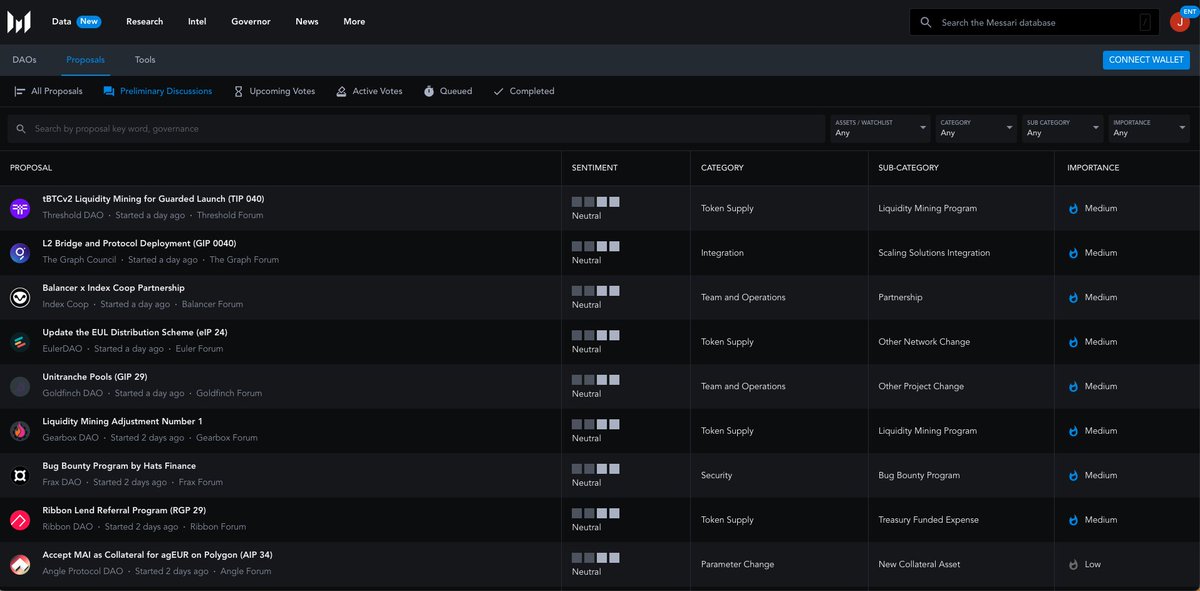1200x591 pixels.
Task: Click the Goldfinch DAO logo icon
Action: click(20, 386)
